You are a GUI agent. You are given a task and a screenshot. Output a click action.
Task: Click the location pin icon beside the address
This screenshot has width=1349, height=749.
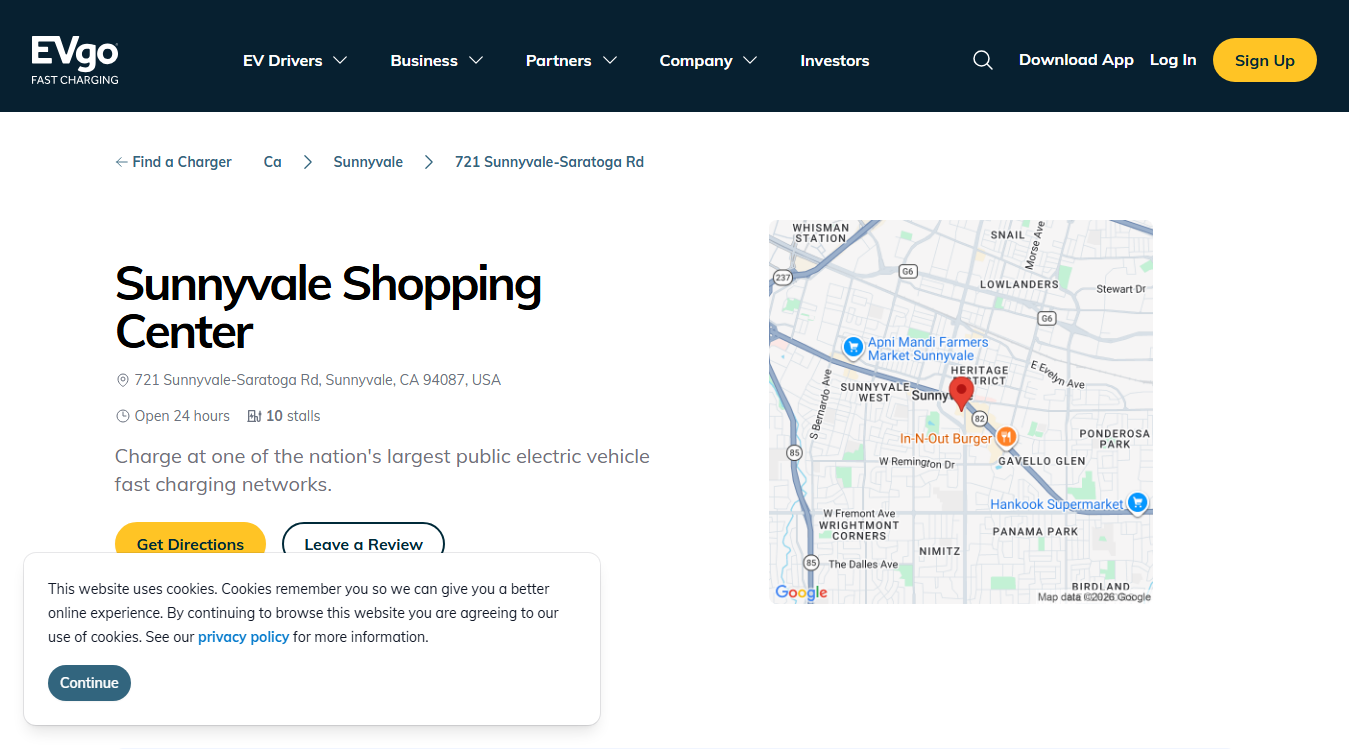123,380
